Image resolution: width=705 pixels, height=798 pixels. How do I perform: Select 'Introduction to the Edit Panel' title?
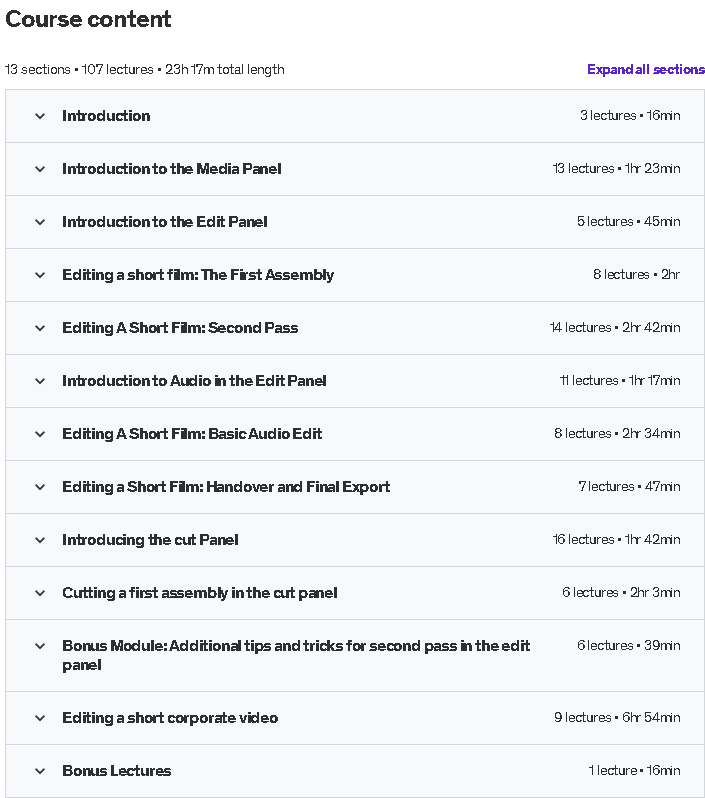(164, 222)
